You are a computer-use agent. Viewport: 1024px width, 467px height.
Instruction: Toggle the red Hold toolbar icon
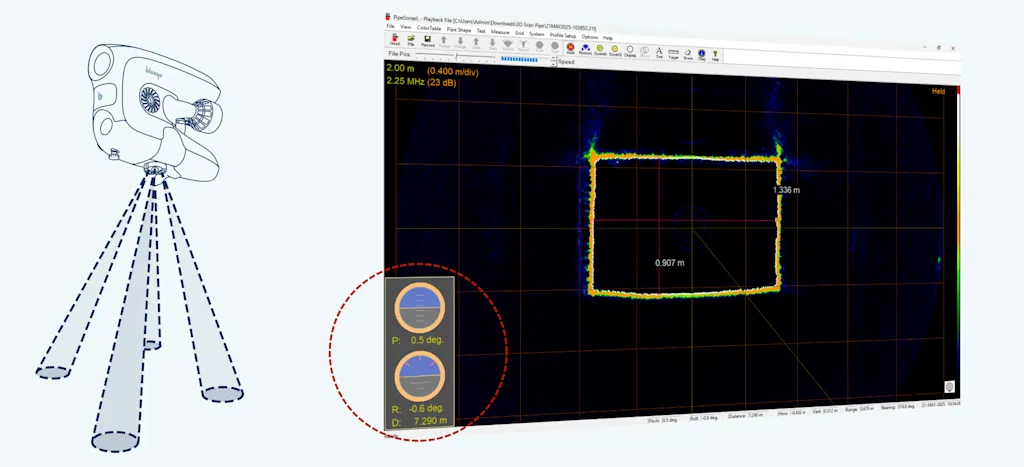(x=570, y=49)
